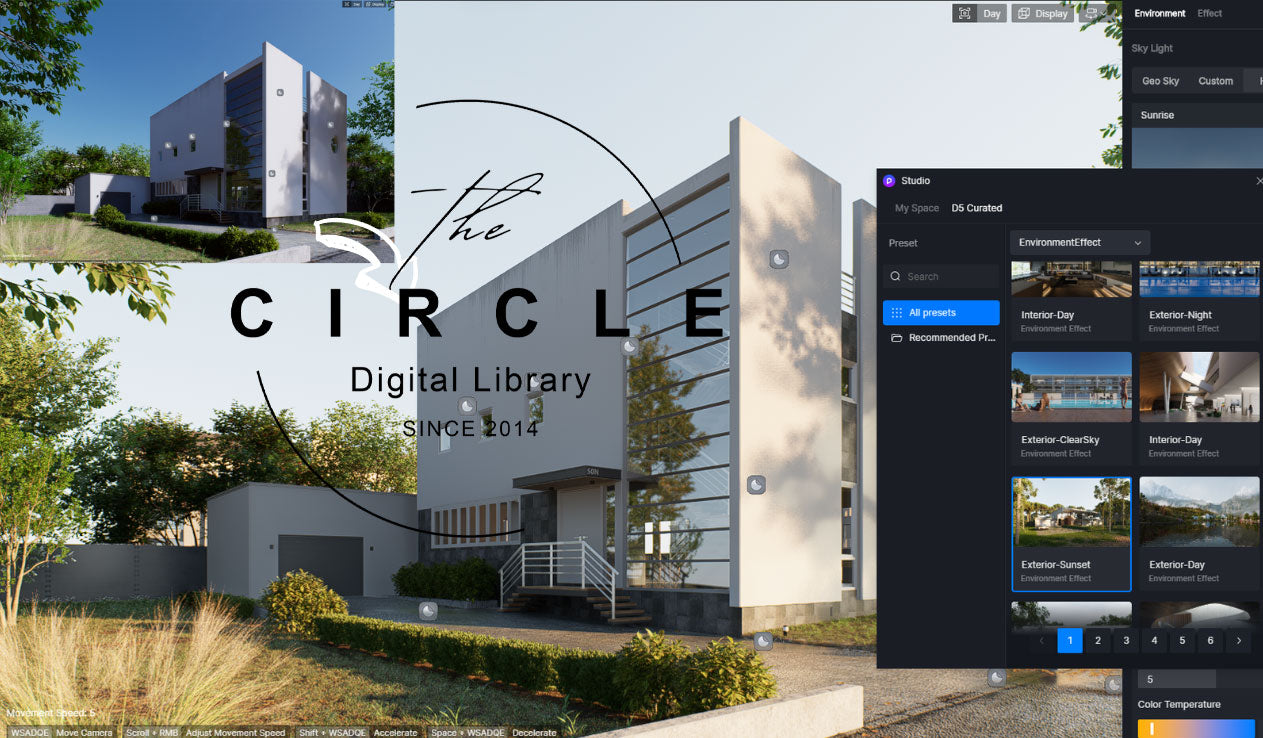Click the Preset heading in Studio
Image resolution: width=1263 pixels, height=738 pixels.
click(x=903, y=243)
